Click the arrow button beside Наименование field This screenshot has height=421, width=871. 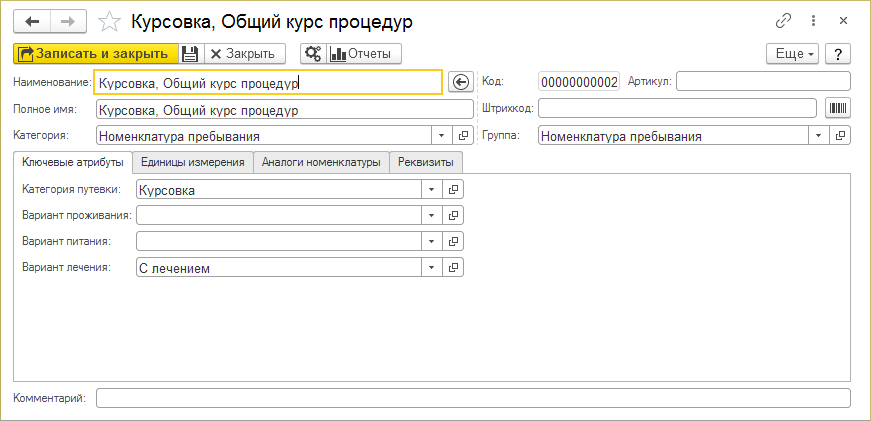pos(460,82)
